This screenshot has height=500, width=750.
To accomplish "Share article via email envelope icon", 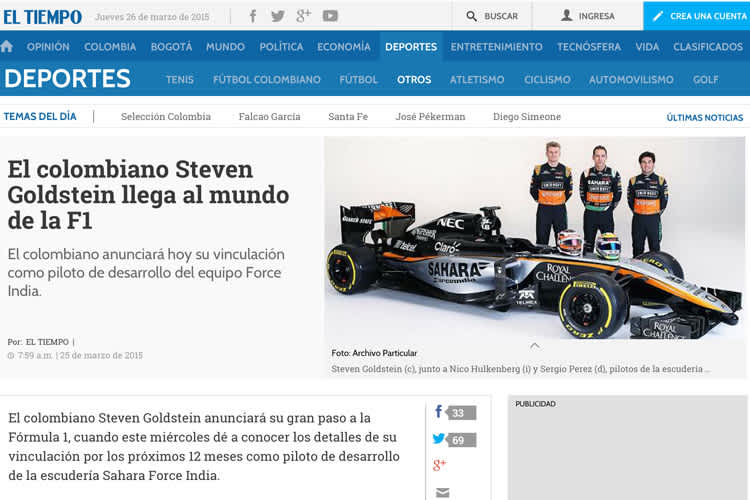I will 442,492.
